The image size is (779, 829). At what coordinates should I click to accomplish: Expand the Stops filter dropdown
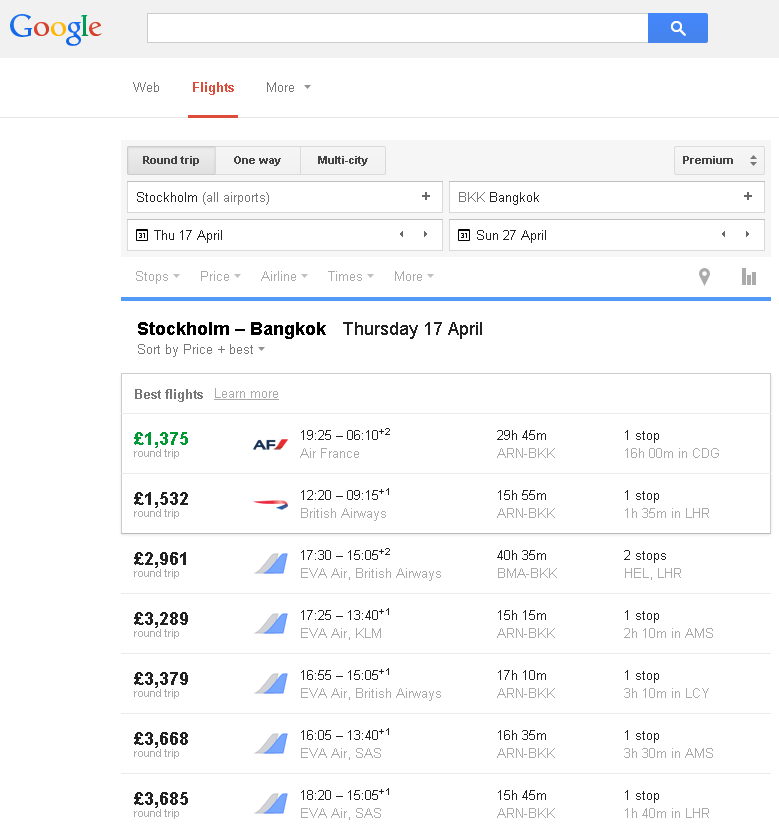click(x=158, y=277)
